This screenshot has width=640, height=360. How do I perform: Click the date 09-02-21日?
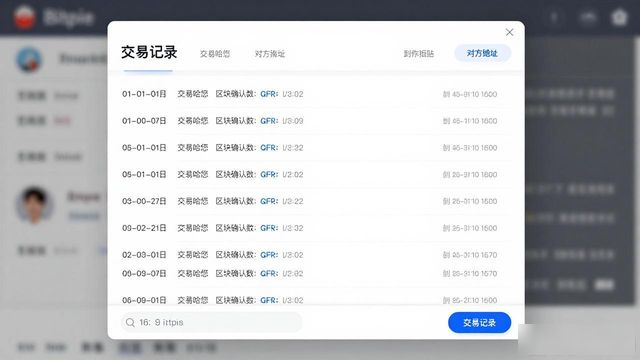(x=144, y=228)
